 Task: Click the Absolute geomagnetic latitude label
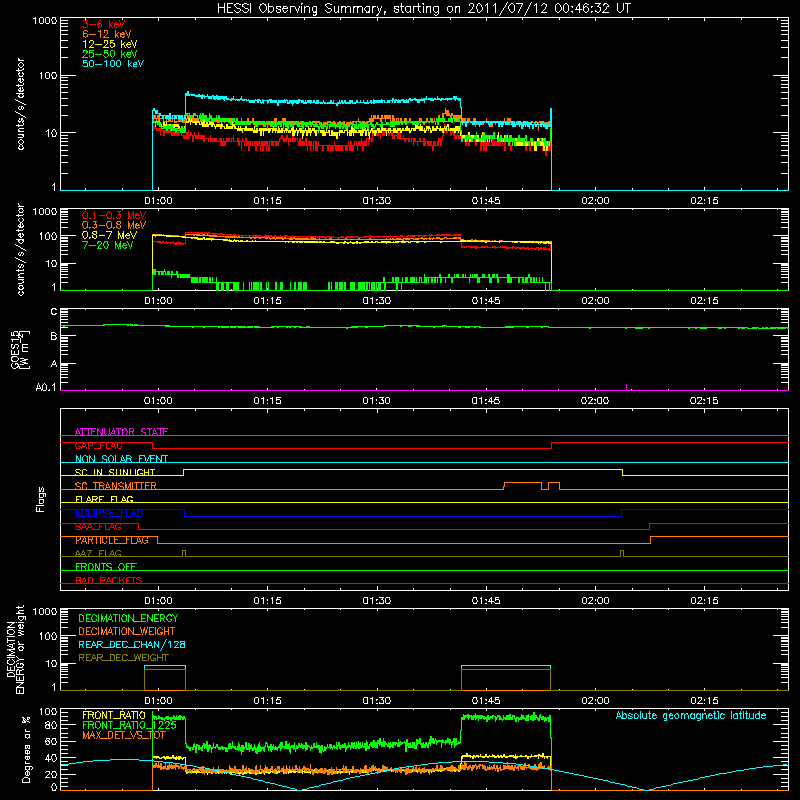pyautogui.click(x=691, y=715)
